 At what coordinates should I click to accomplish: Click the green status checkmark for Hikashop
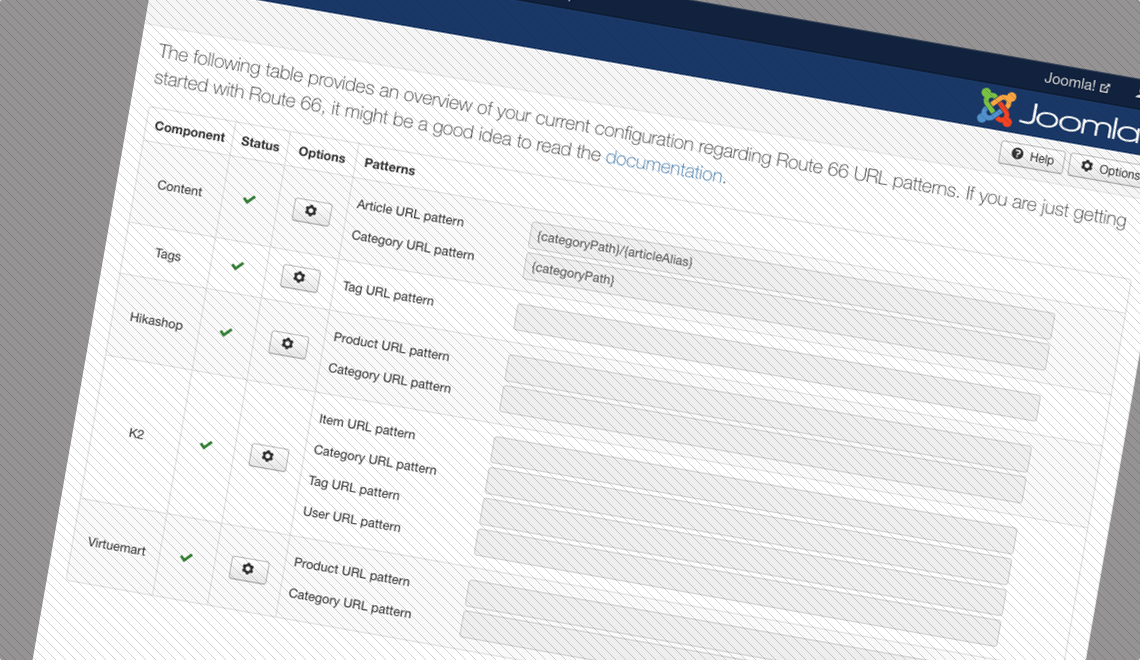click(x=226, y=332)
